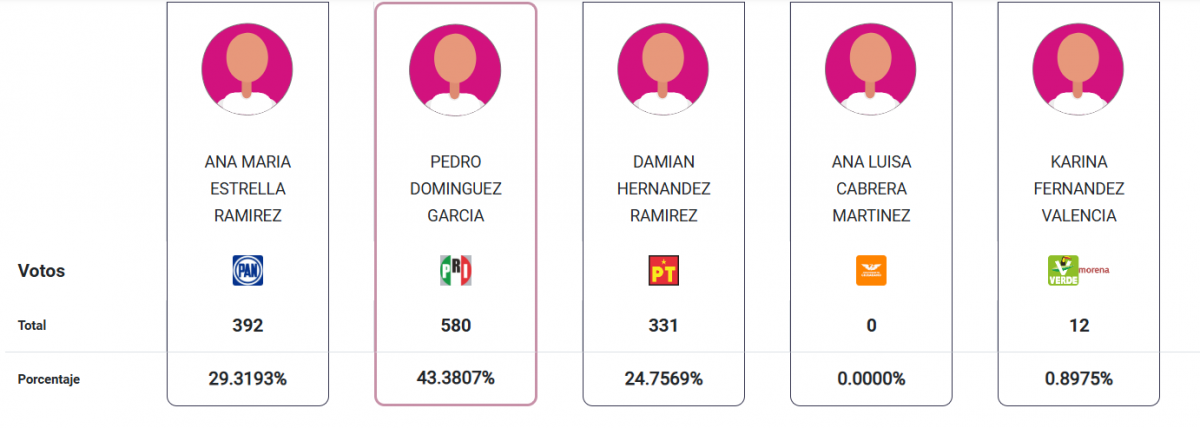Click the Verde Morena coalition logo
Viewport: 1200px width, 428px height.
[x=1077, y=270]
